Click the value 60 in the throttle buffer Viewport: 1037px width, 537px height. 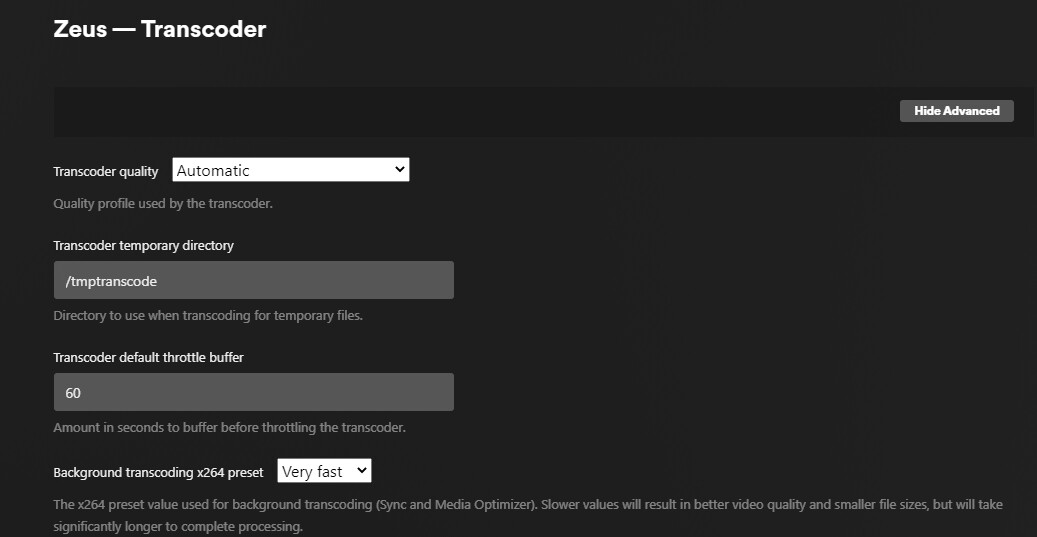click(73, 393)
